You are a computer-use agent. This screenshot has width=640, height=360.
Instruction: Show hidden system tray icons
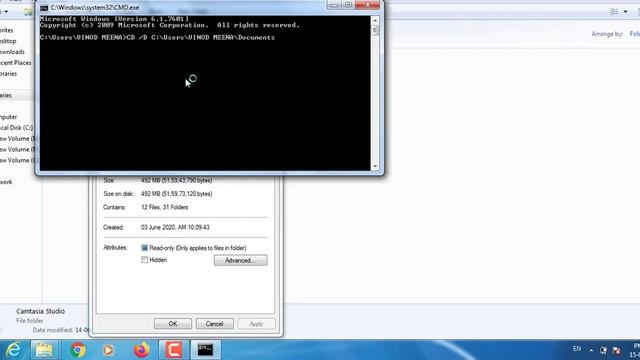coord(591,350)
